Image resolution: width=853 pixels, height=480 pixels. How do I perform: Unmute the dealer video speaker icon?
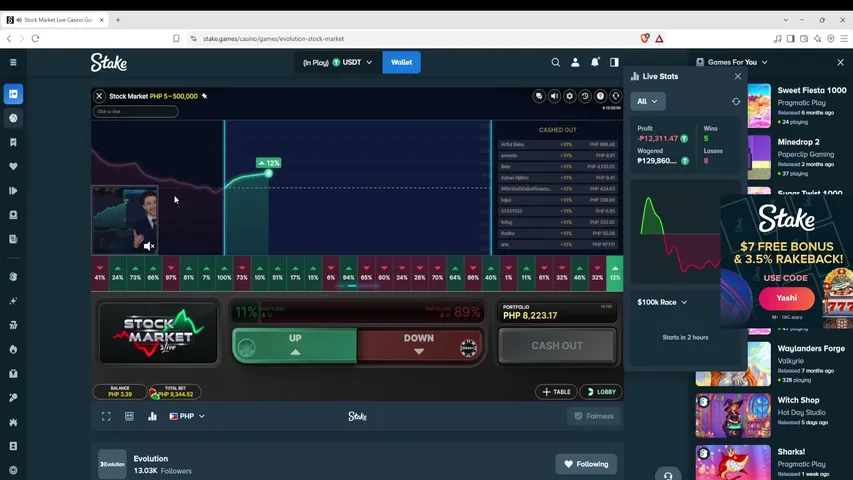tap(149, 247)
